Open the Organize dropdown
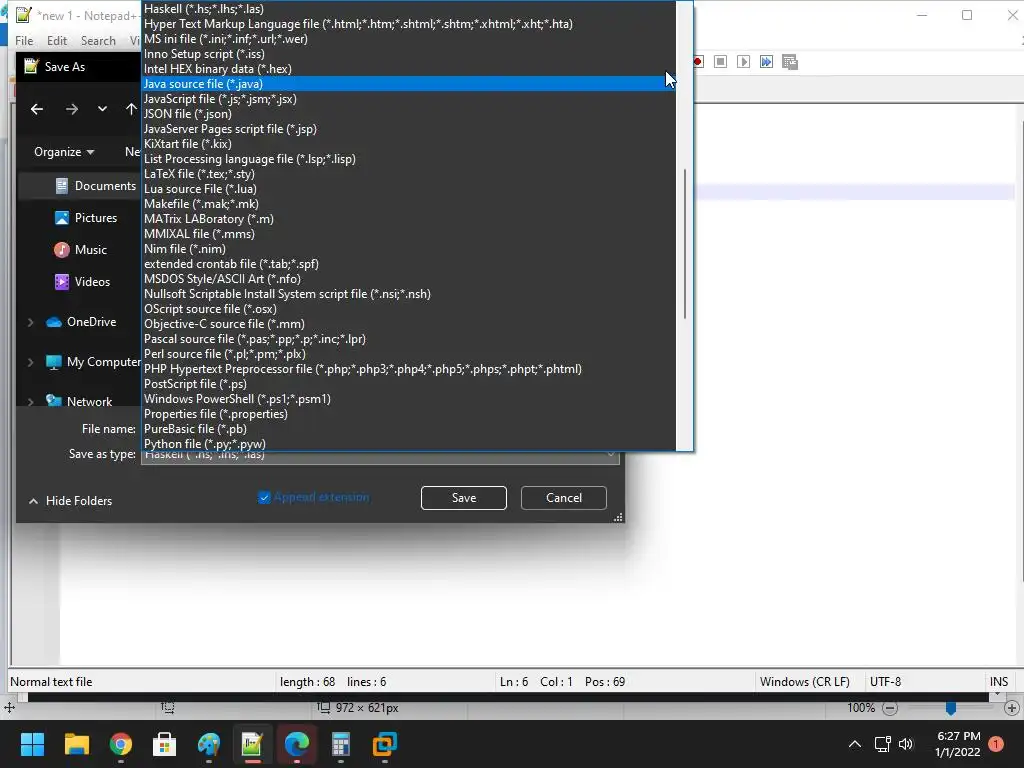Viewport: 1024px width, 768px height. click(x=64, y=152)
